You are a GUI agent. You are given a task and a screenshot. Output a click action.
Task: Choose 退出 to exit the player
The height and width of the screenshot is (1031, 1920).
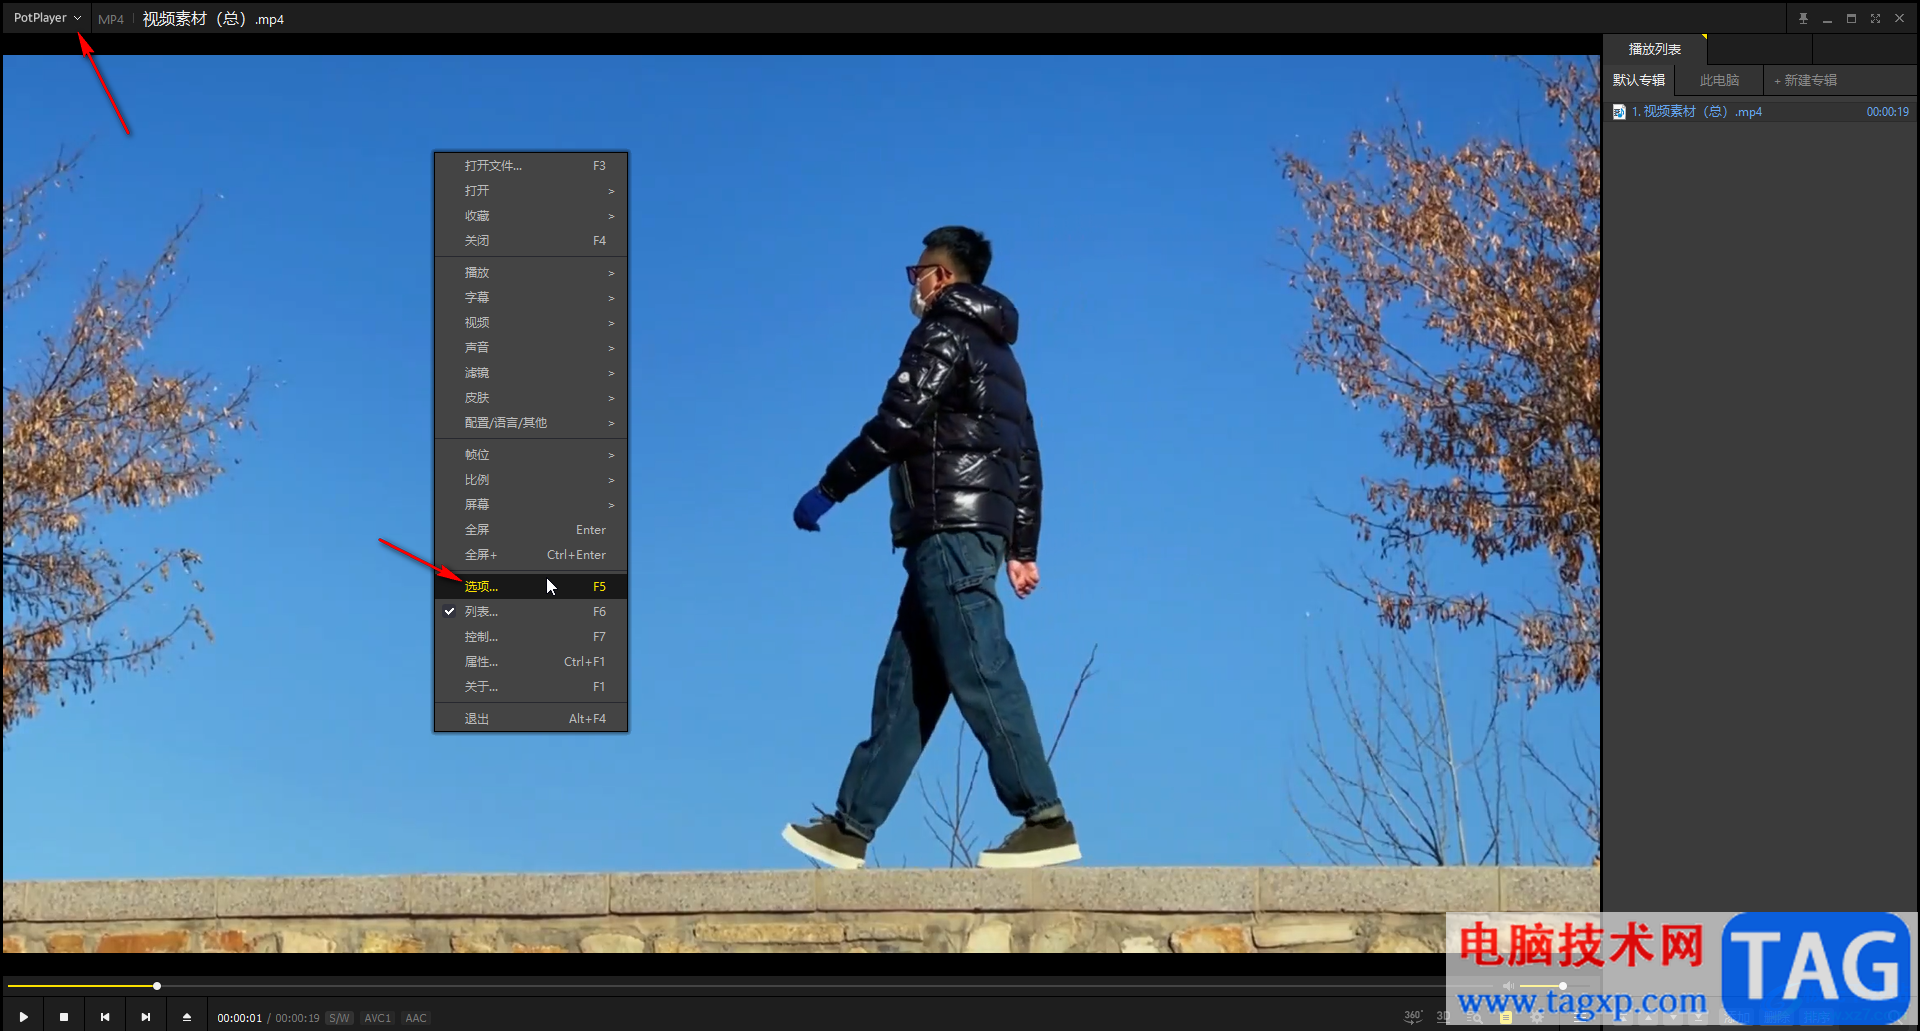(x=531, y=719)
